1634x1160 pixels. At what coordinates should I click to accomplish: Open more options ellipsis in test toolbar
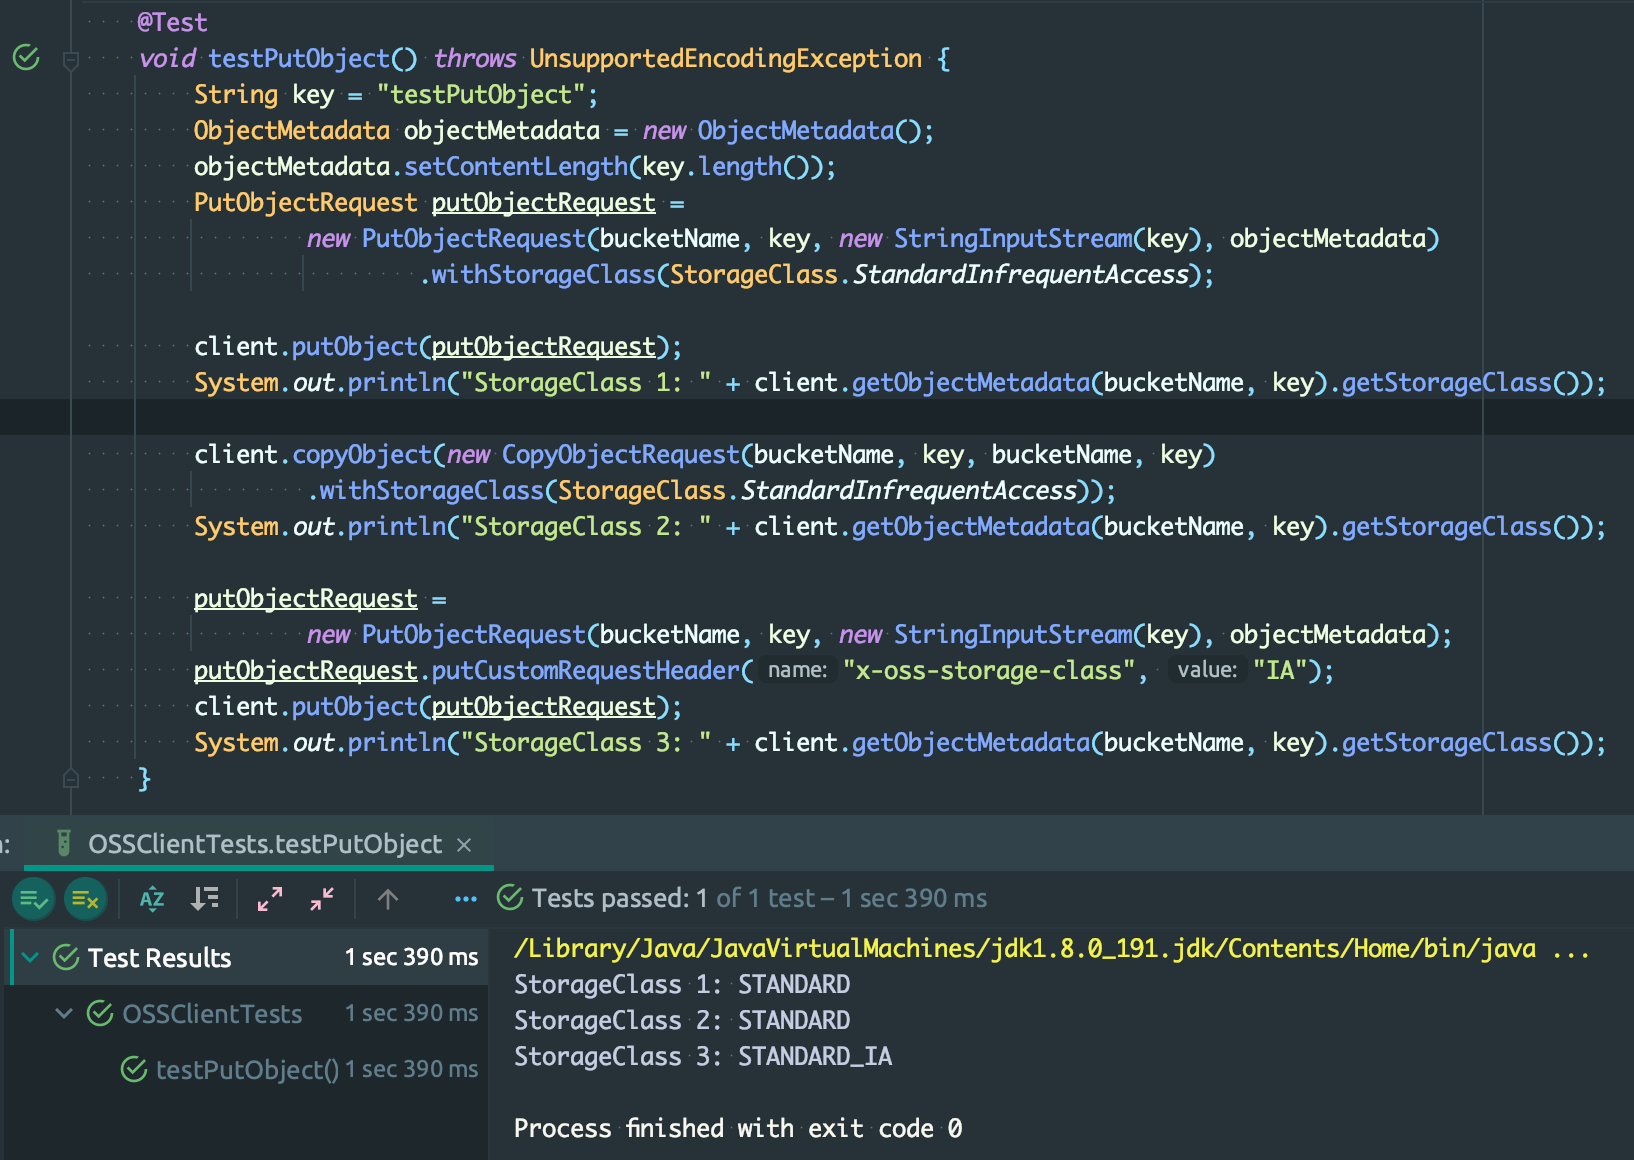465,899
